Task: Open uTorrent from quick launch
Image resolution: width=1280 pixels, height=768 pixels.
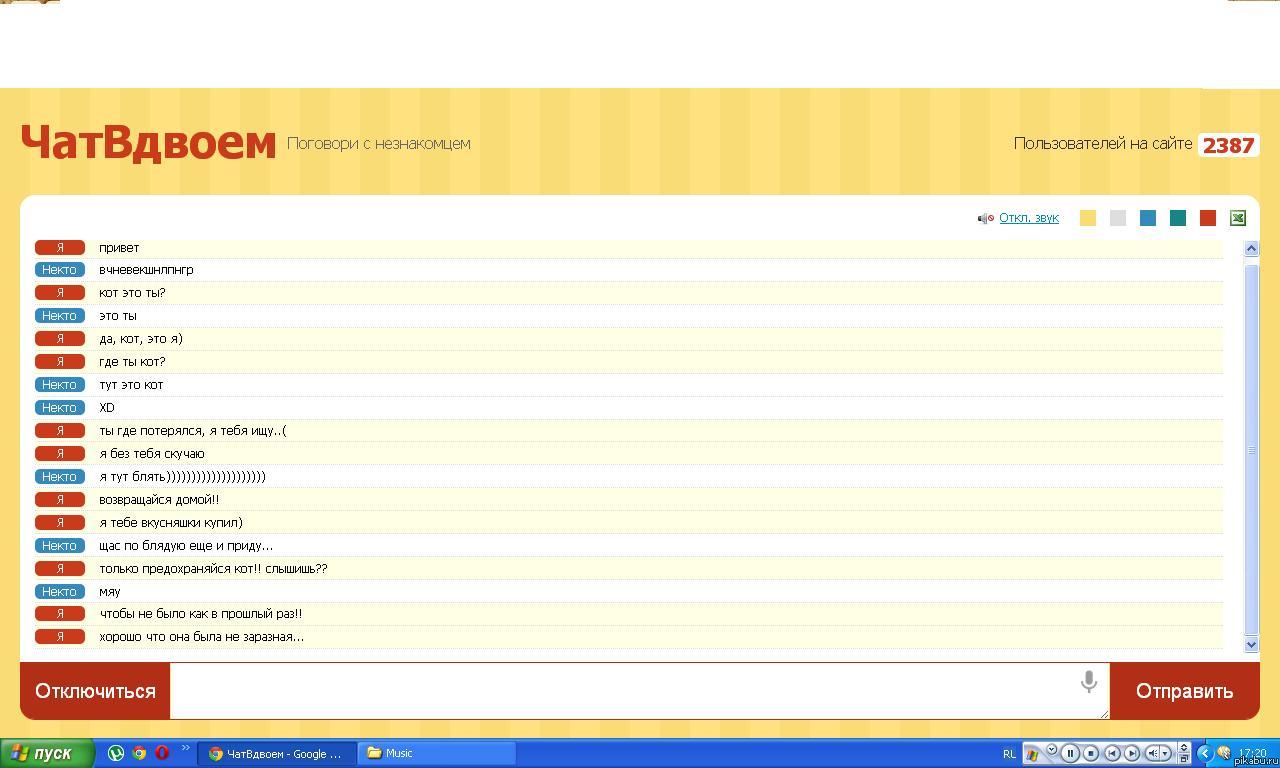Action: 116,753
